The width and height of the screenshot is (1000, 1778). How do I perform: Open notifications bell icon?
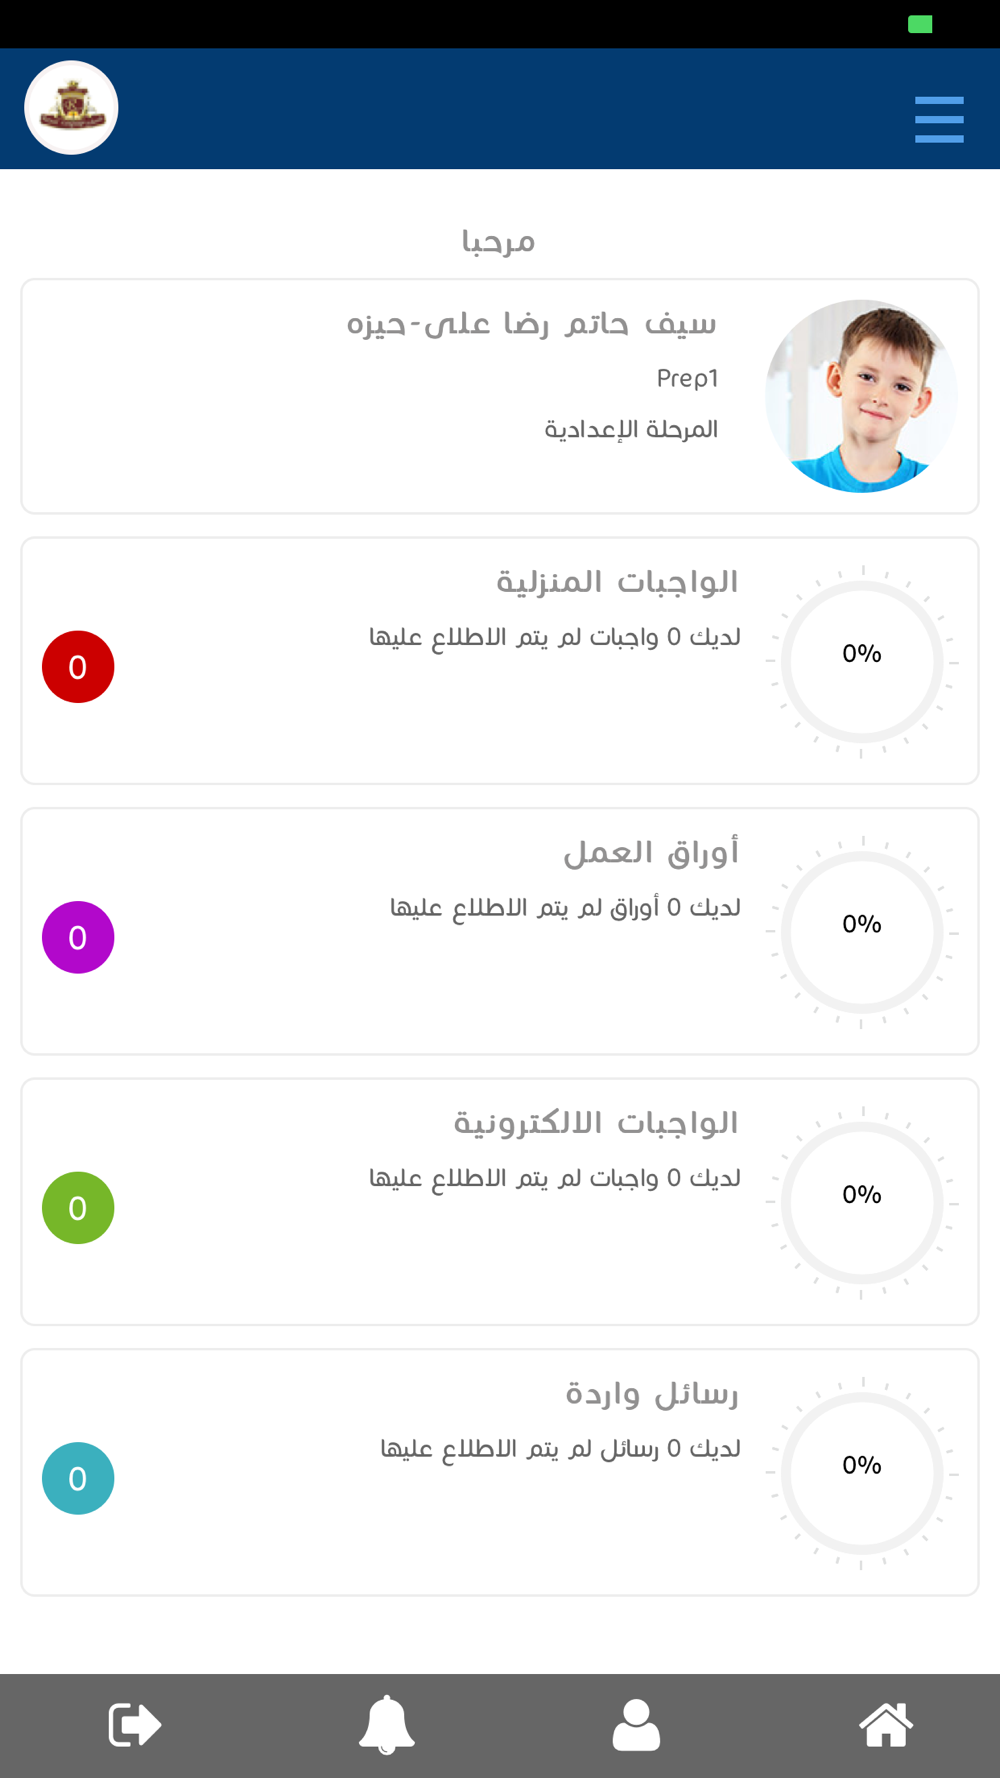pyautogui.click(x=386, y=1725)
